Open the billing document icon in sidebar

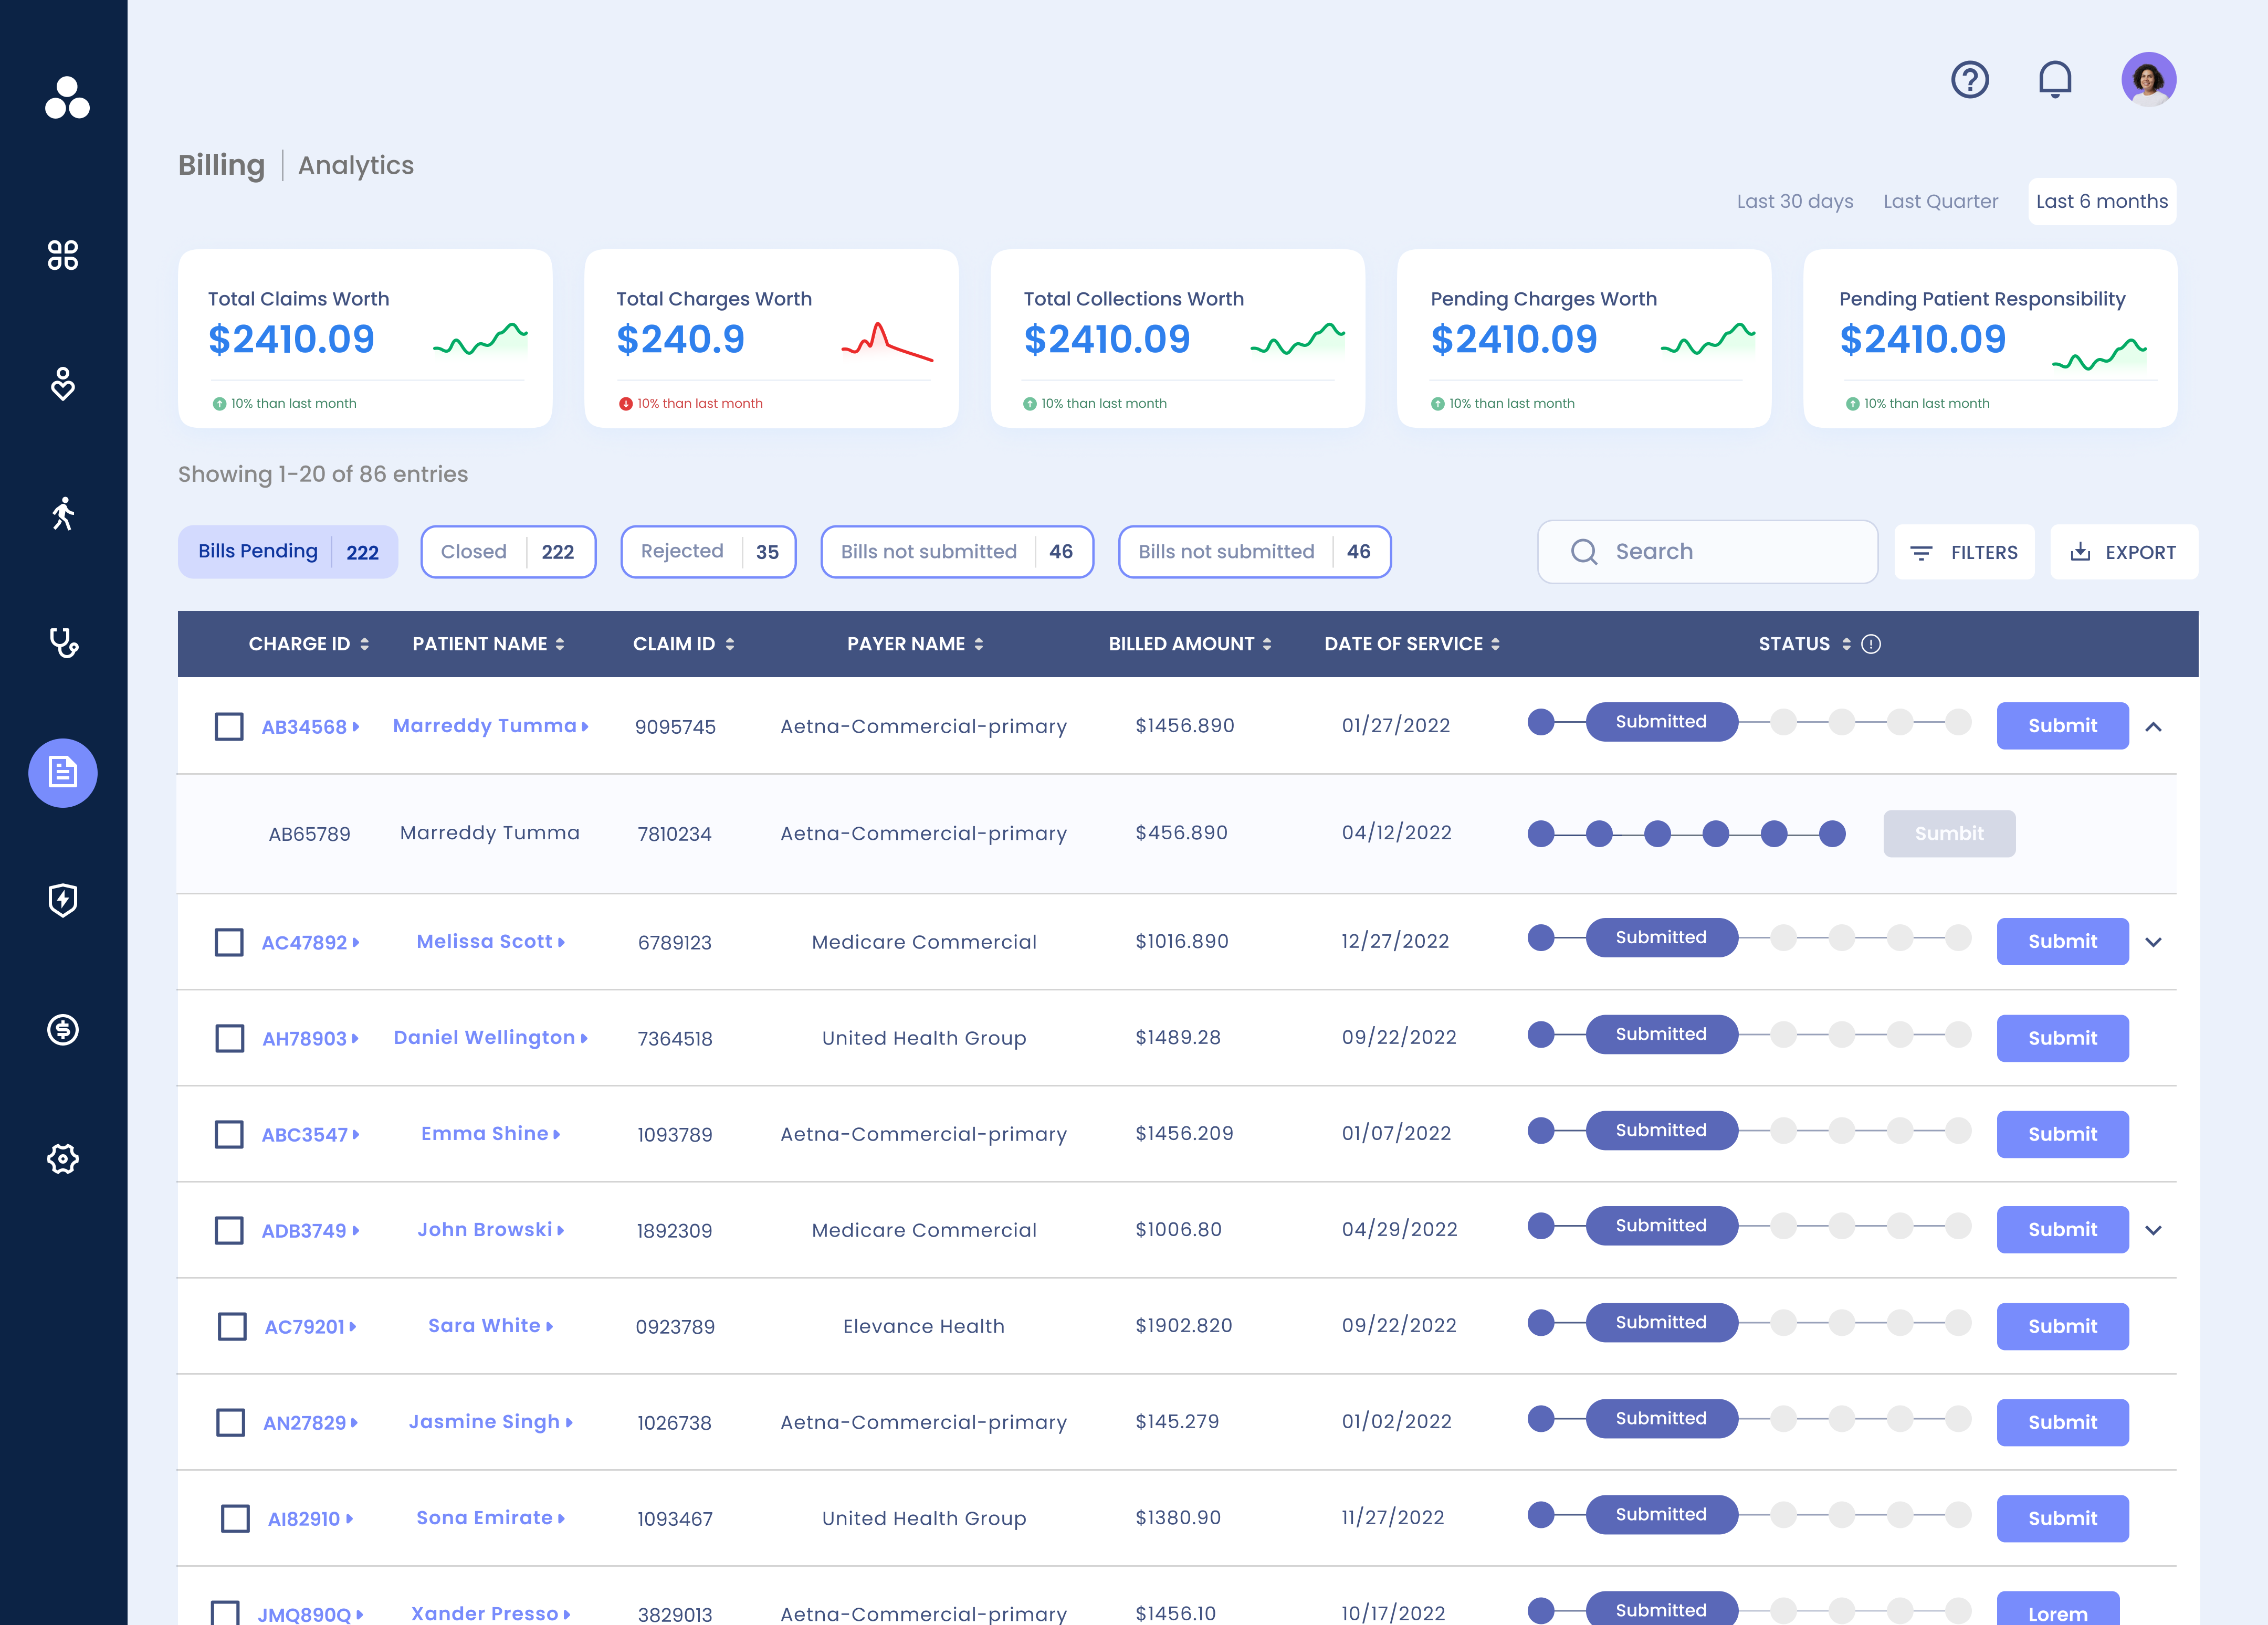point(62,773)
